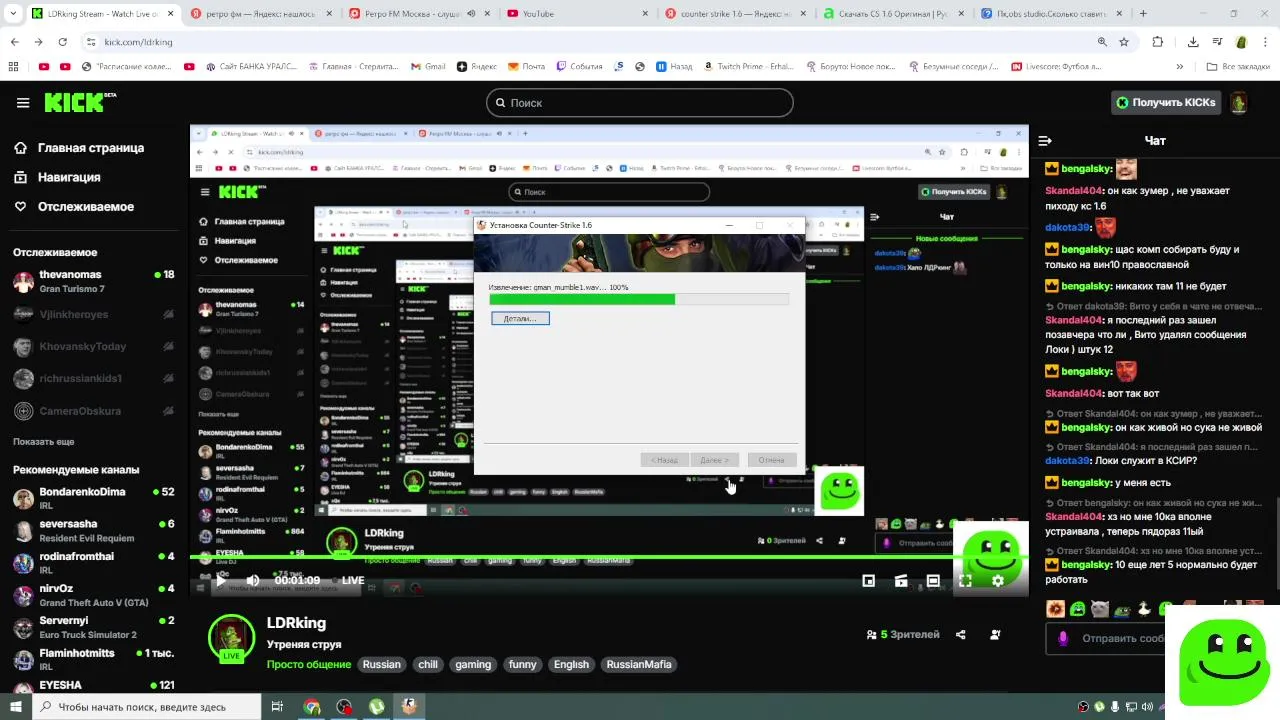Open the Просто общение category link
Image resolution: width=1280 pixels, height=720 pixels.
[309, 664]
